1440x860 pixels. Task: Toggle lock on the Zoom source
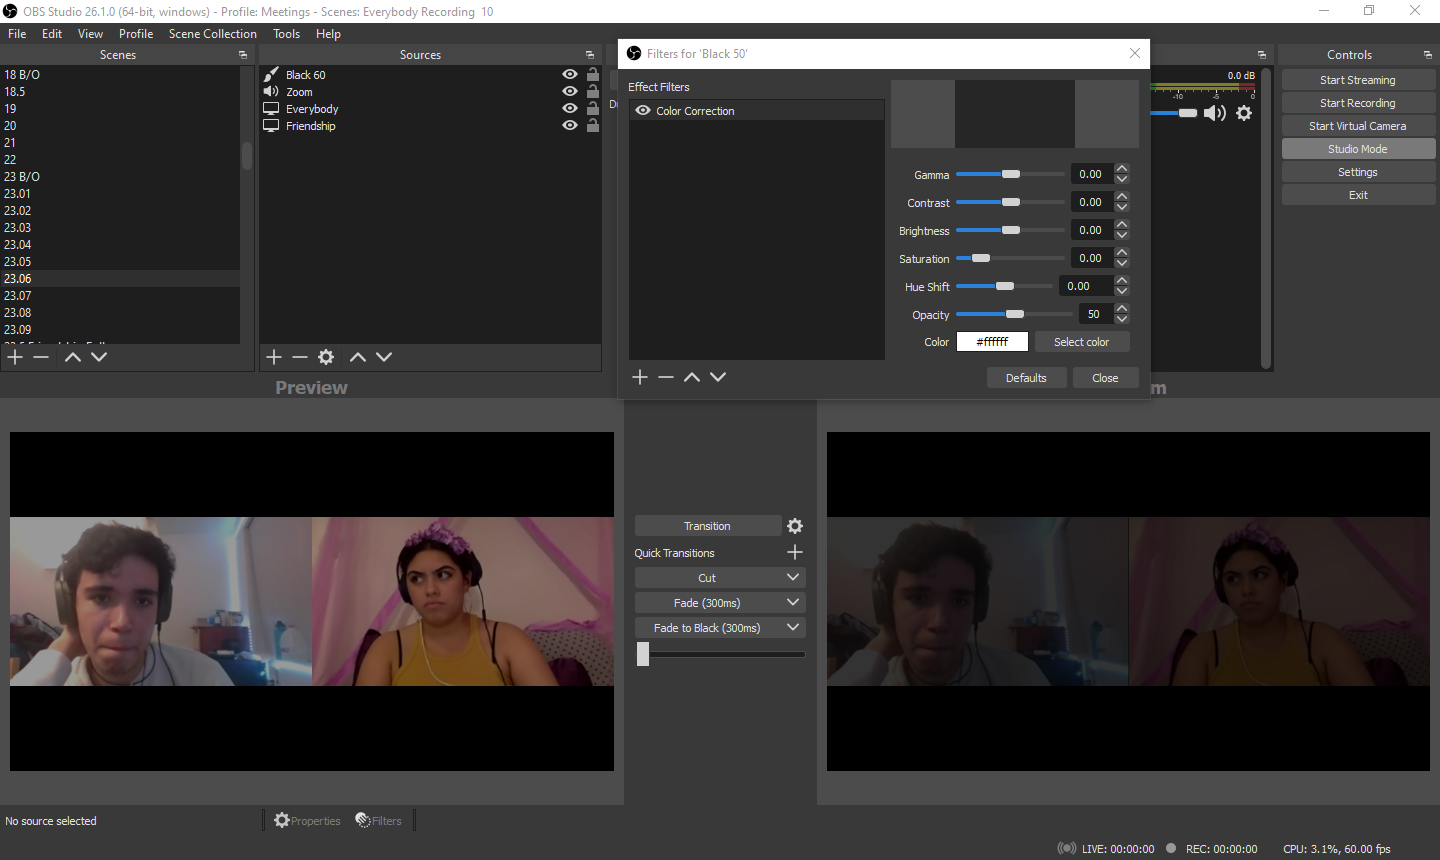pyautogui.click(x=593, y=91)
